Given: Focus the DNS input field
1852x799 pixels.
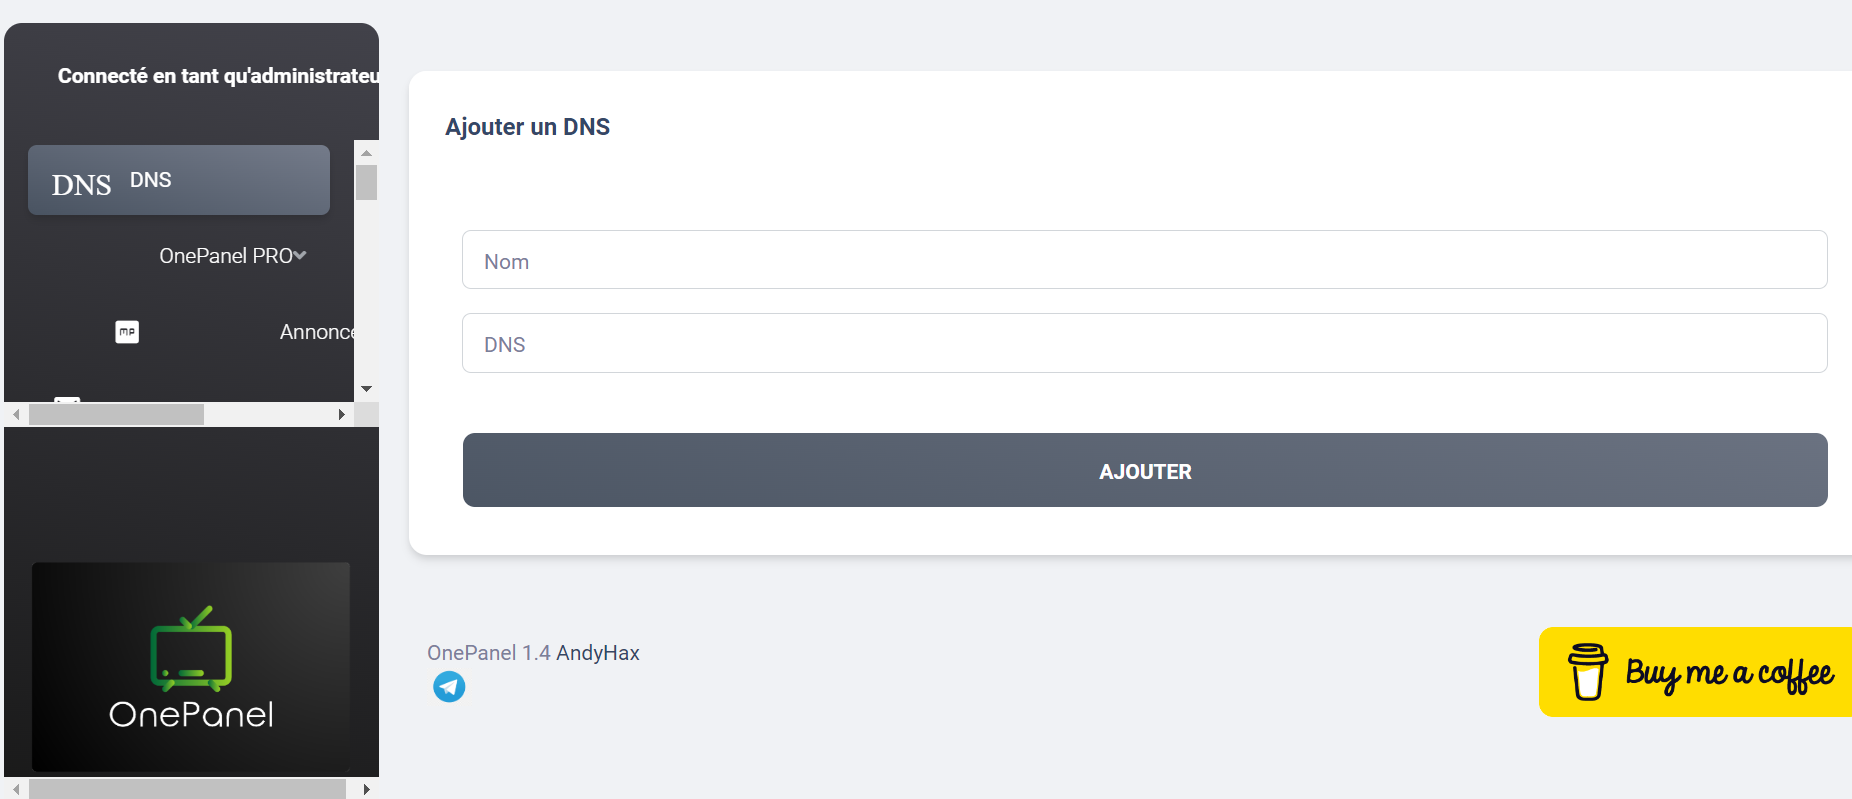Looking at the screenshot, I should [x=1144, y=343].
